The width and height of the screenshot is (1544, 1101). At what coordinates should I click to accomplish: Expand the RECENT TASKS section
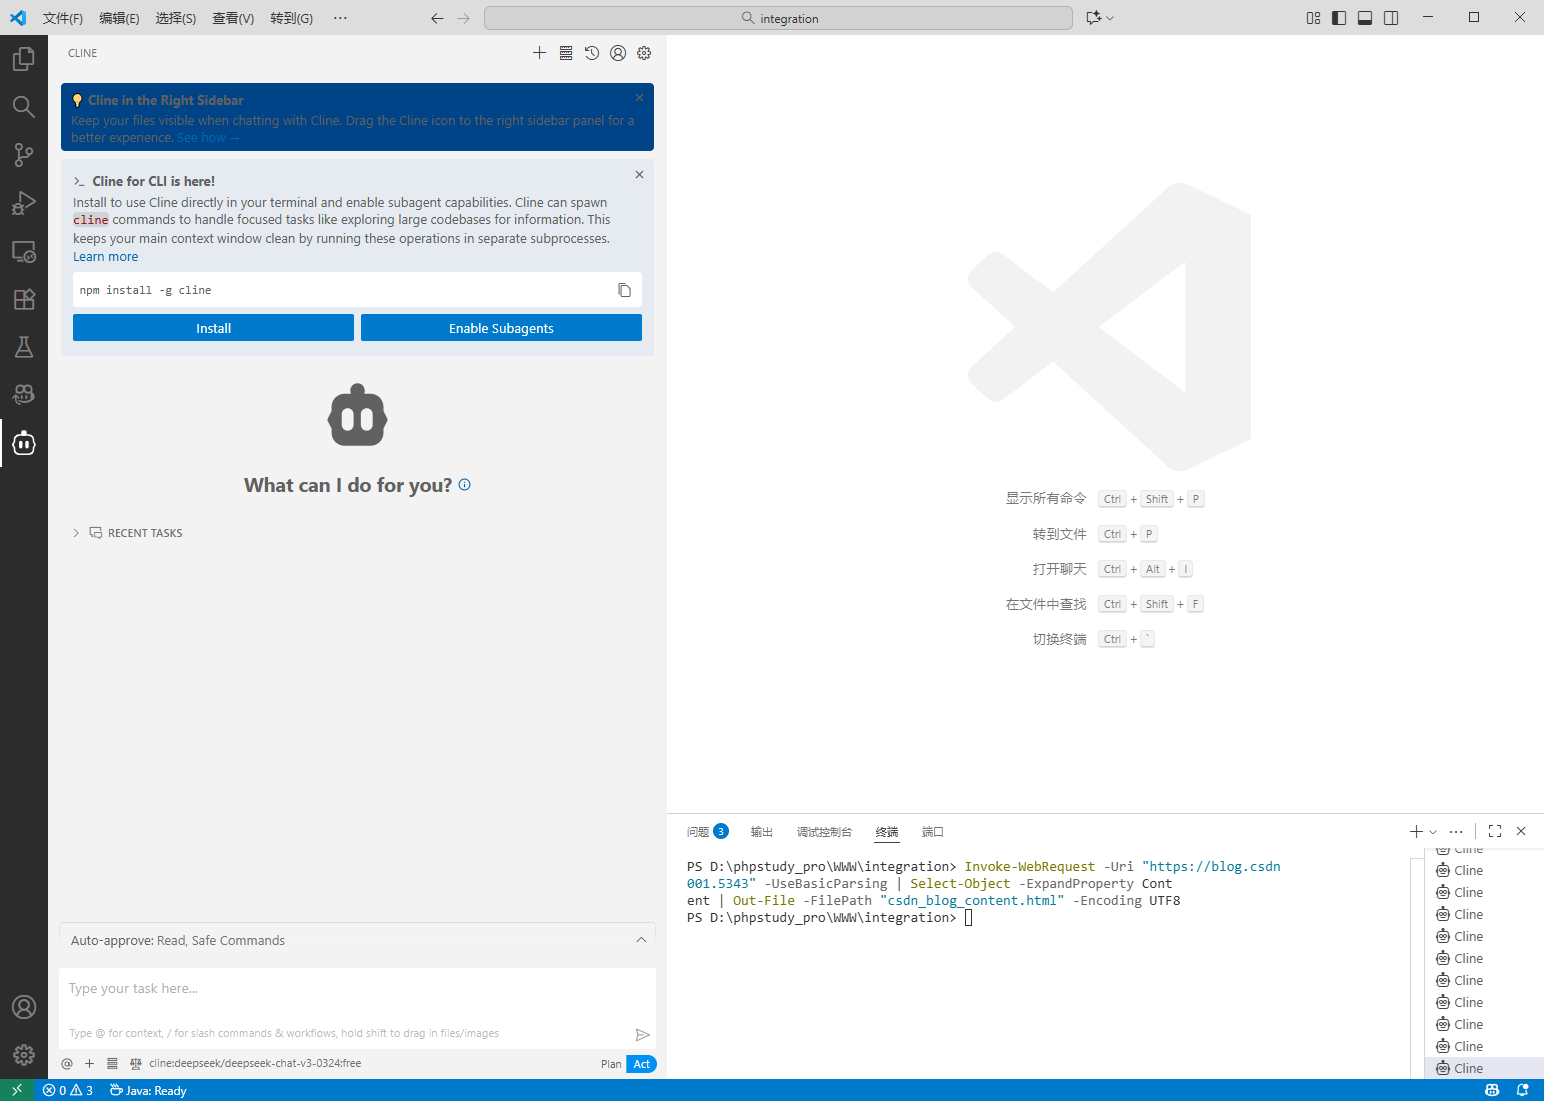(x=127, y=533)
